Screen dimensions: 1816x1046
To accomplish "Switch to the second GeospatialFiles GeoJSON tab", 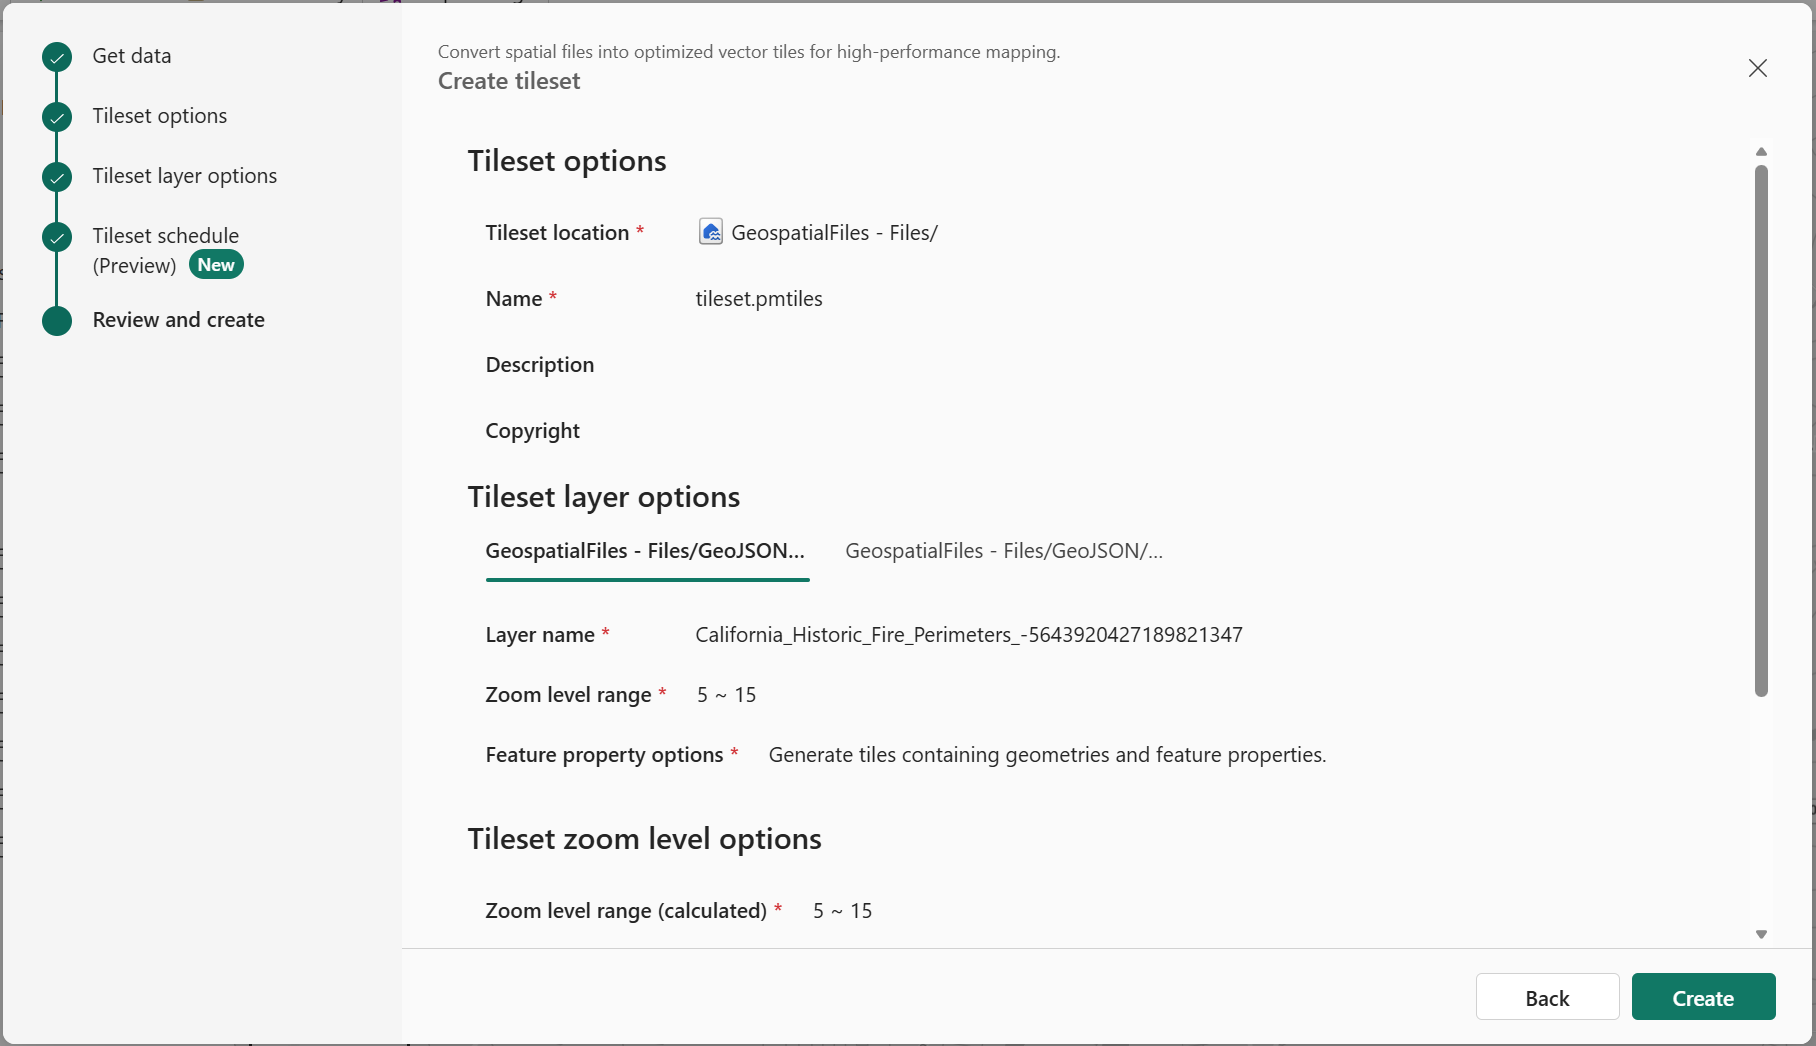I will click(x=1004, y=551).
